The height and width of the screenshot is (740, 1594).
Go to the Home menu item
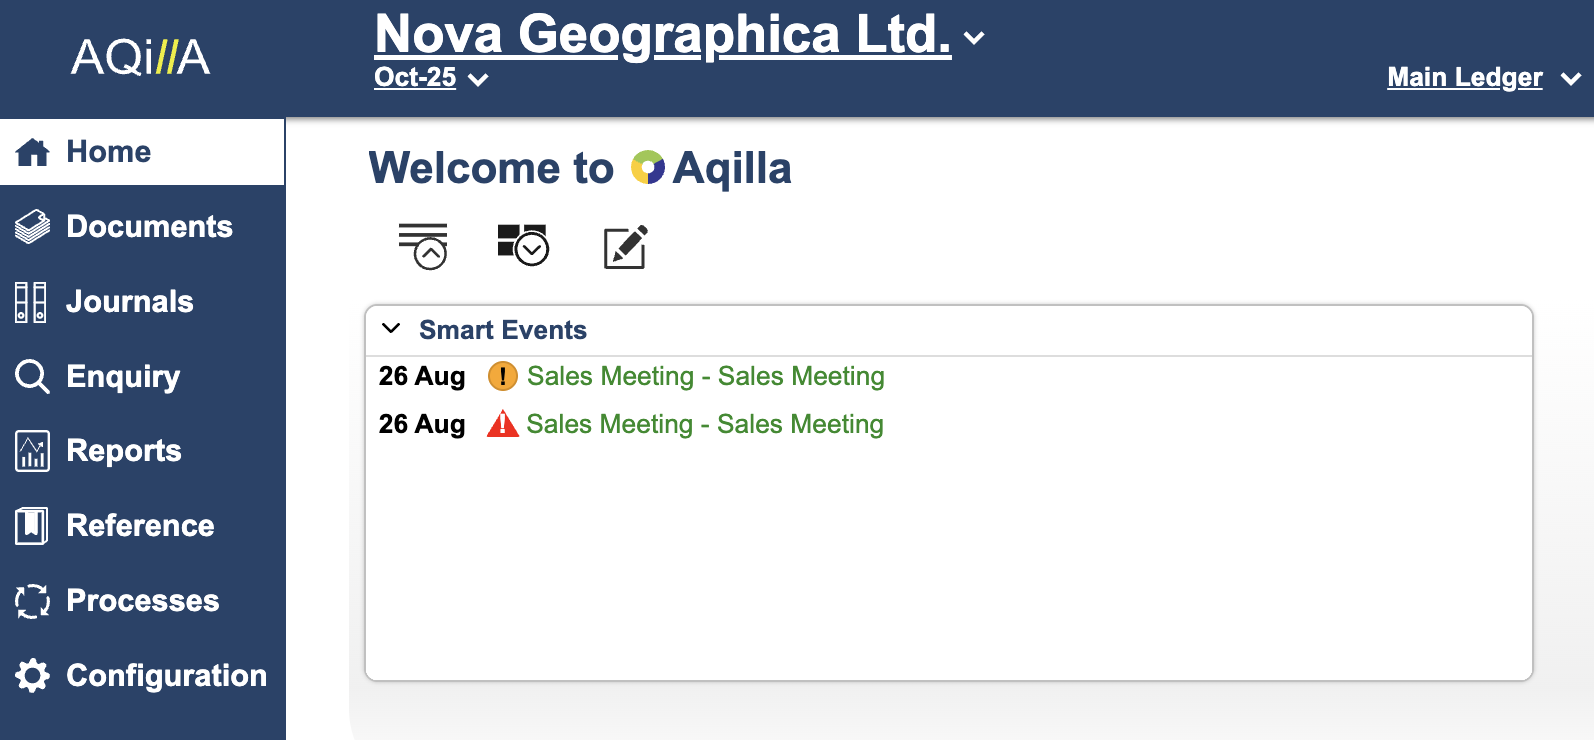coord(108,152)
